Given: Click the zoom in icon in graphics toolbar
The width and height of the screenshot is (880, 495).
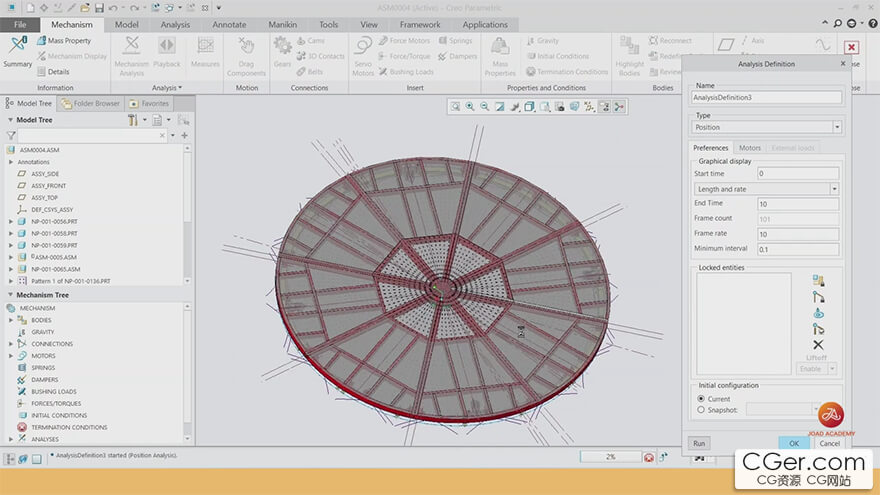Looking at the screenshot, I should click(470, 107).
